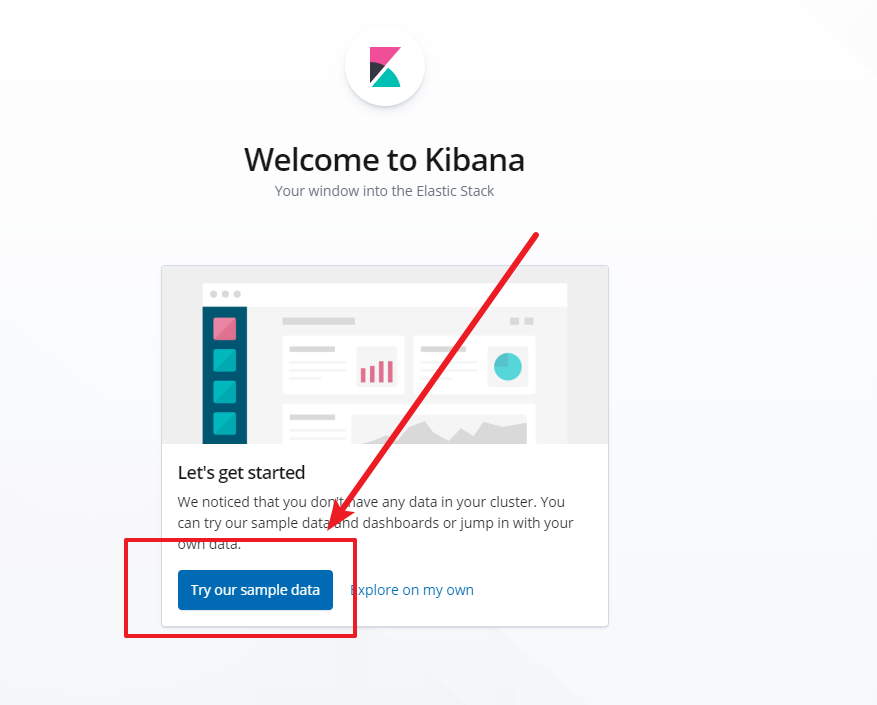
Task: Click the pink square in the illustration sidebar
Action: click(224, 328)
